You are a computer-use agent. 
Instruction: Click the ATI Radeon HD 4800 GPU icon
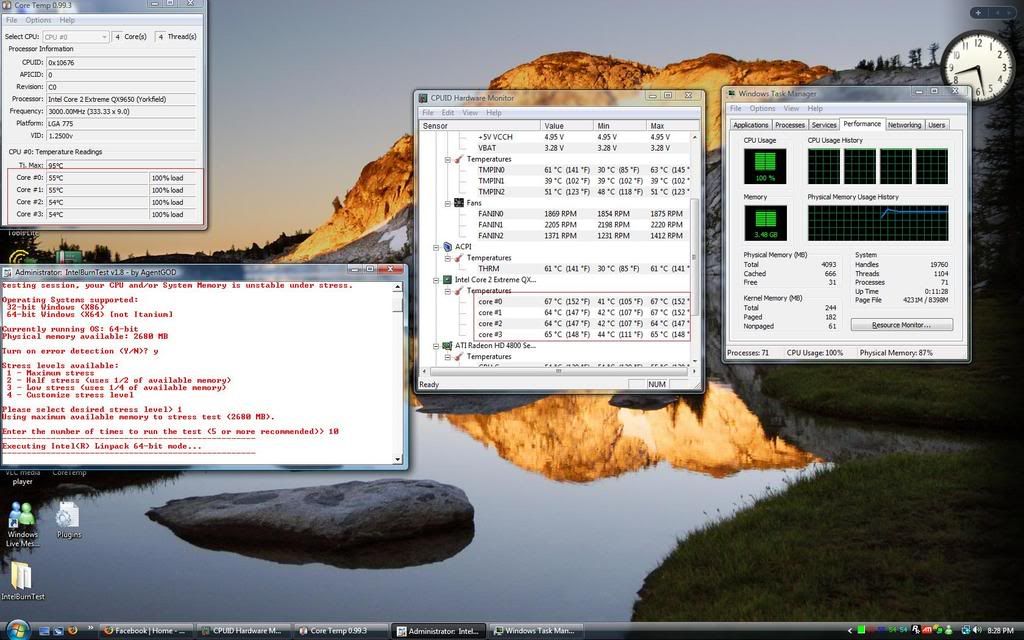(446, 346)
